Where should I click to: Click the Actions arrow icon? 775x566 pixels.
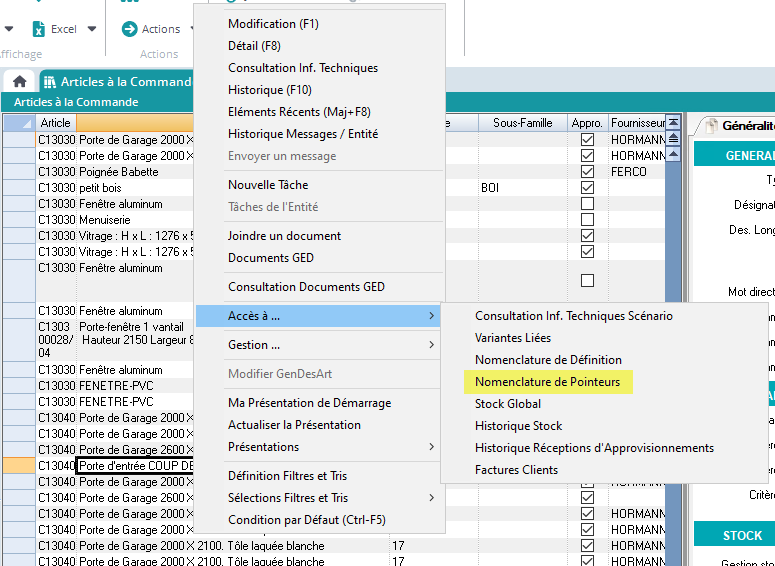coord(129,29)
